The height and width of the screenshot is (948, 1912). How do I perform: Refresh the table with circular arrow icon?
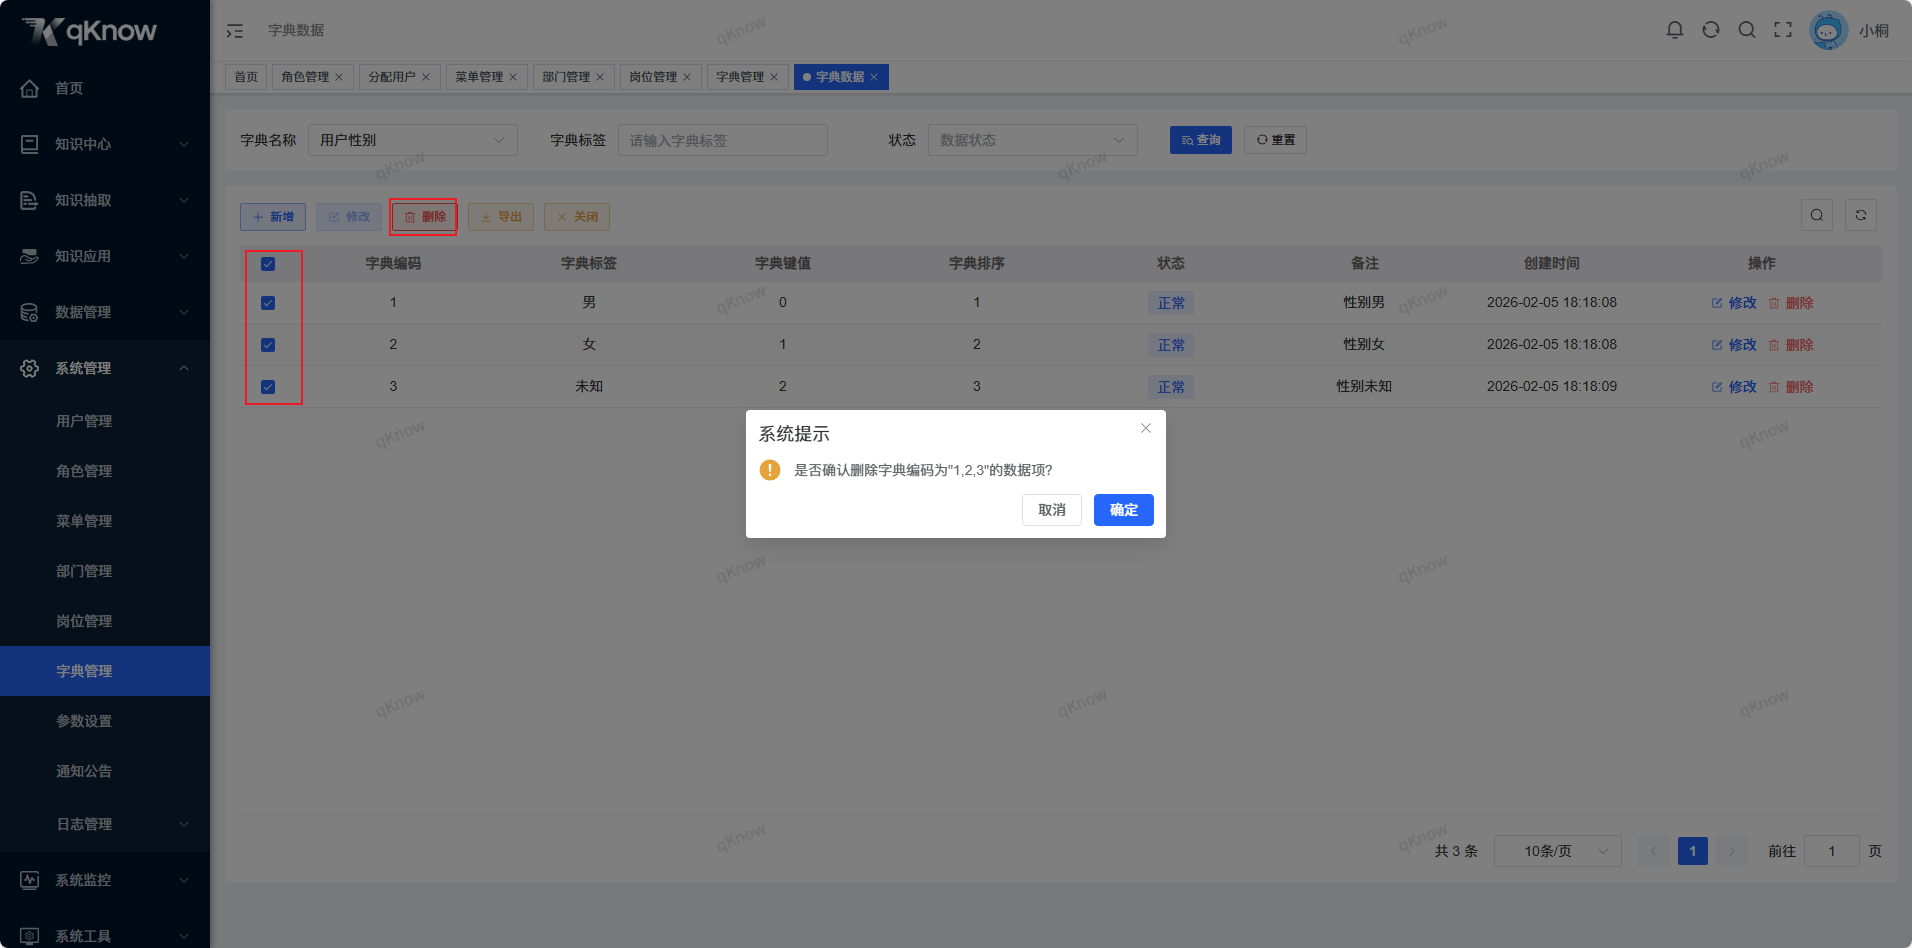(x=1861, y=215)
